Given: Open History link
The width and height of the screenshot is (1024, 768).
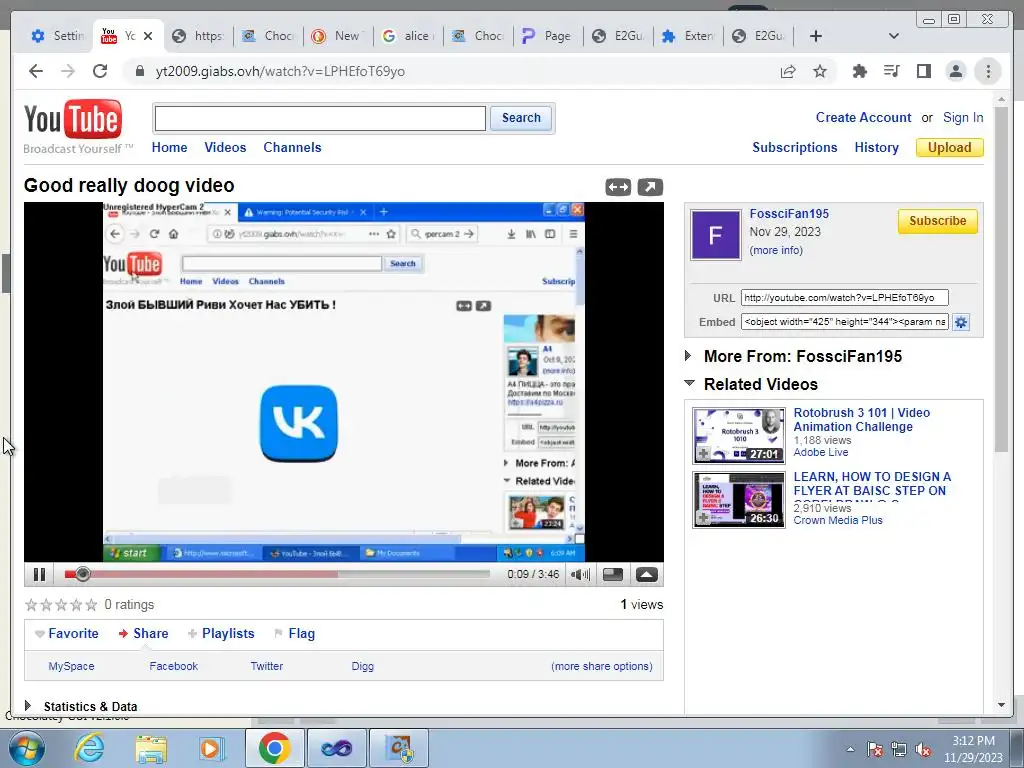Looking at the screenshot, I should tap(876, 148).
